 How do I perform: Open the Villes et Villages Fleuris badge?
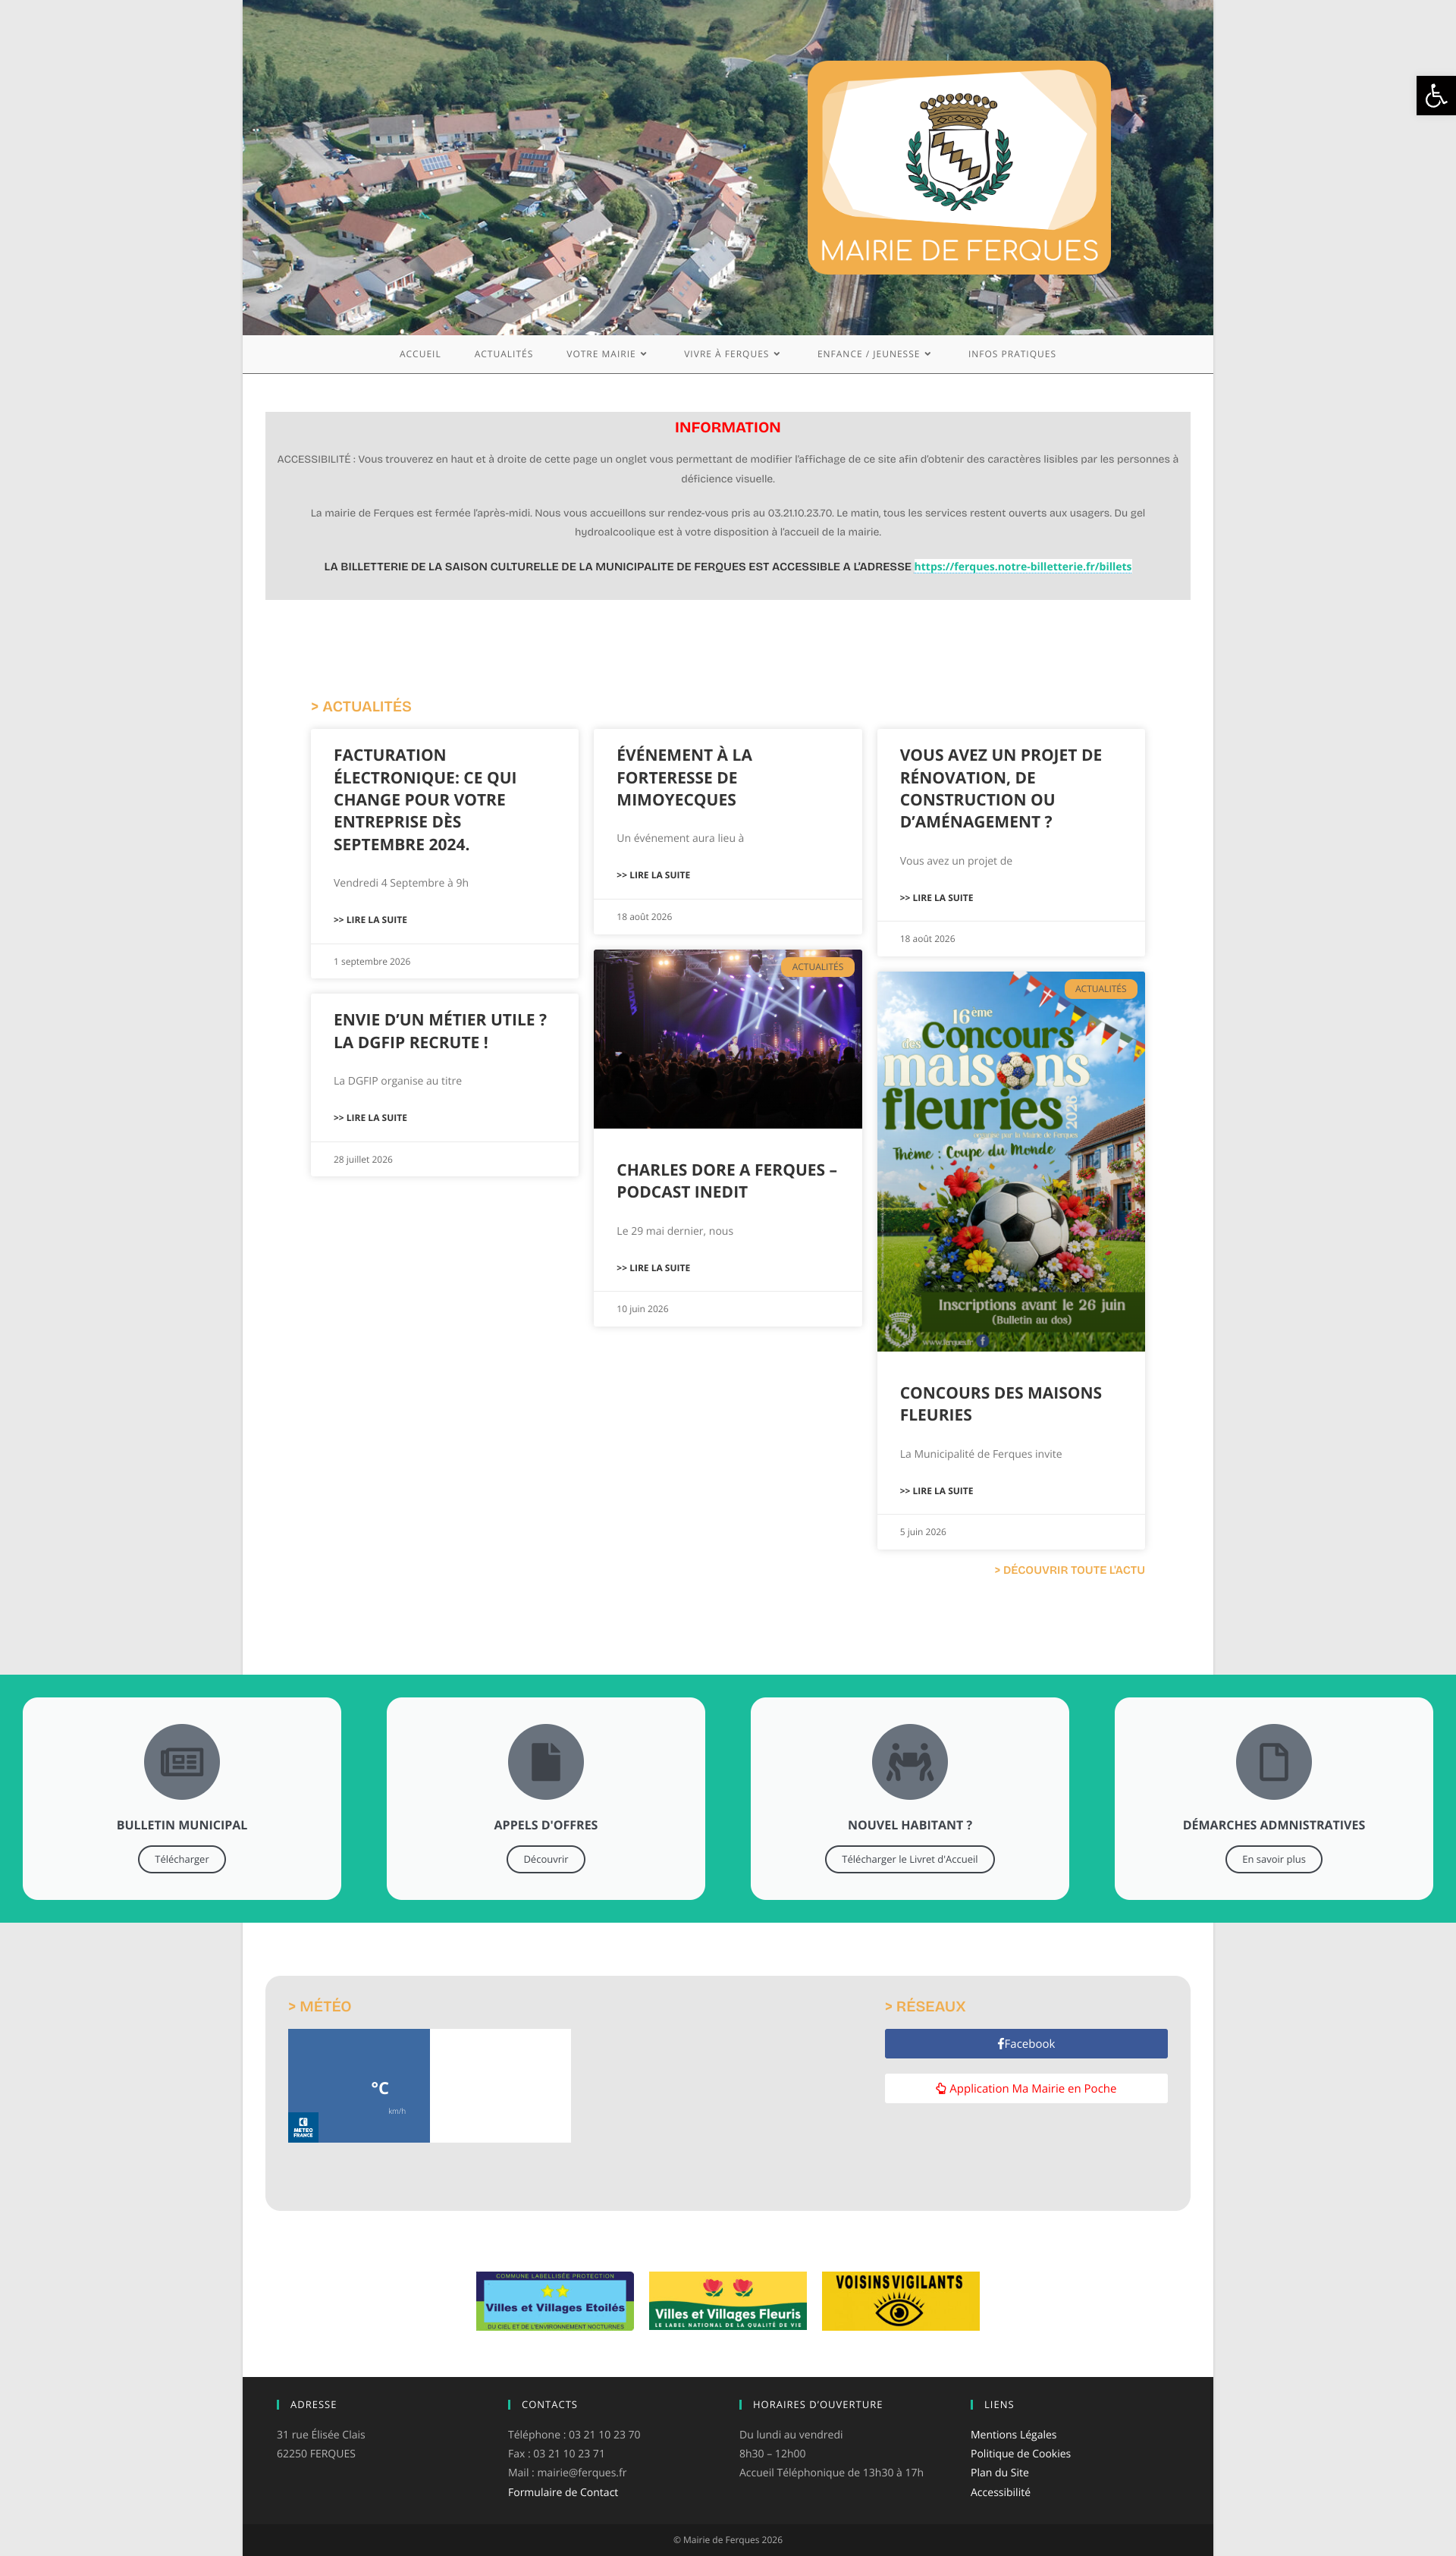tap(728, 2301)
